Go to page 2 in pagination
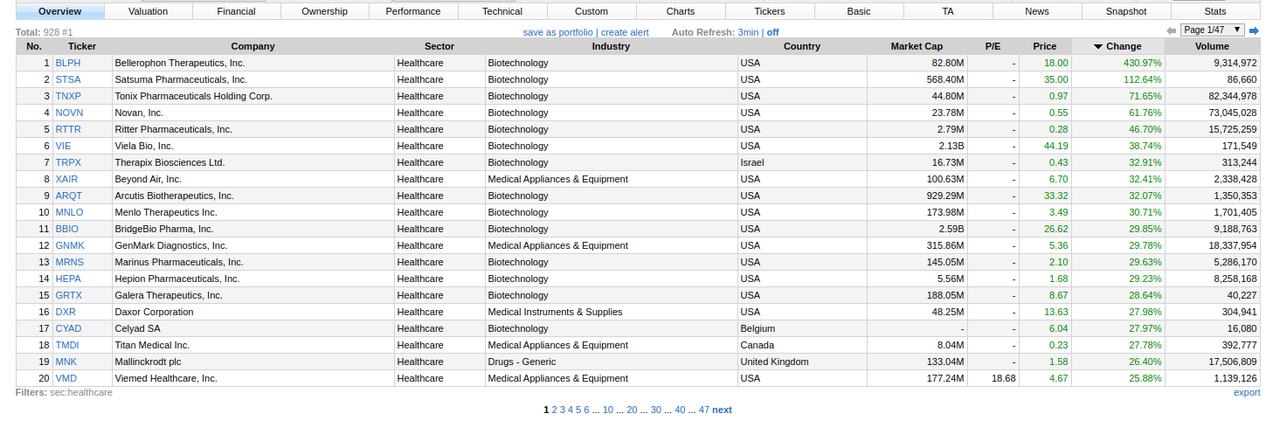This screenshot has height=447, width=1280. pyautogui.click(x=555, y=410)
